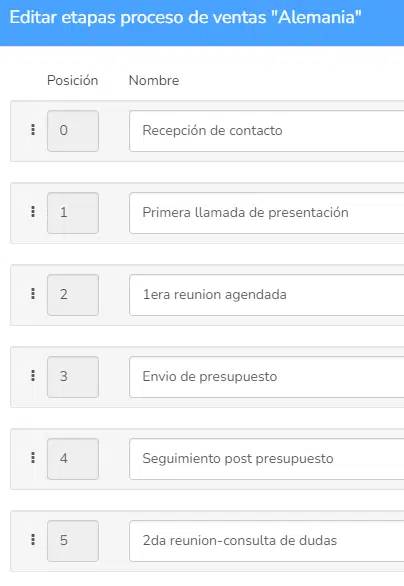The width and height of the screenshot is (404, 586).
Task: Click the drag handle for Envio de presupuesto
Action: [x=33, y=376]
